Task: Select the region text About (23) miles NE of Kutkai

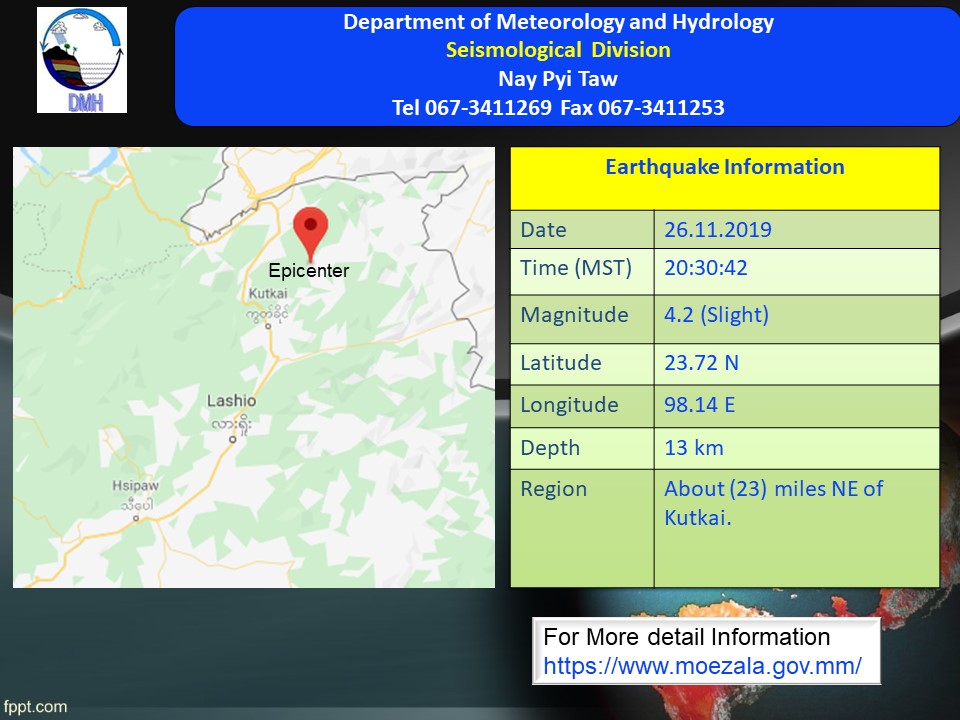Action: point(774,503)
